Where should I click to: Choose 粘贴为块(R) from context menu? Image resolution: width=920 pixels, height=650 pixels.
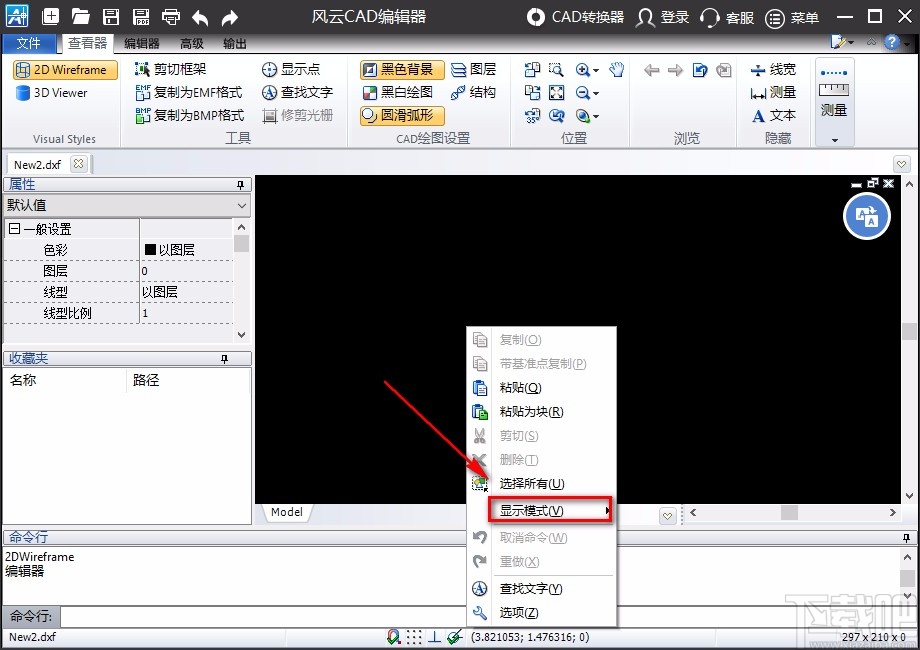542,412
